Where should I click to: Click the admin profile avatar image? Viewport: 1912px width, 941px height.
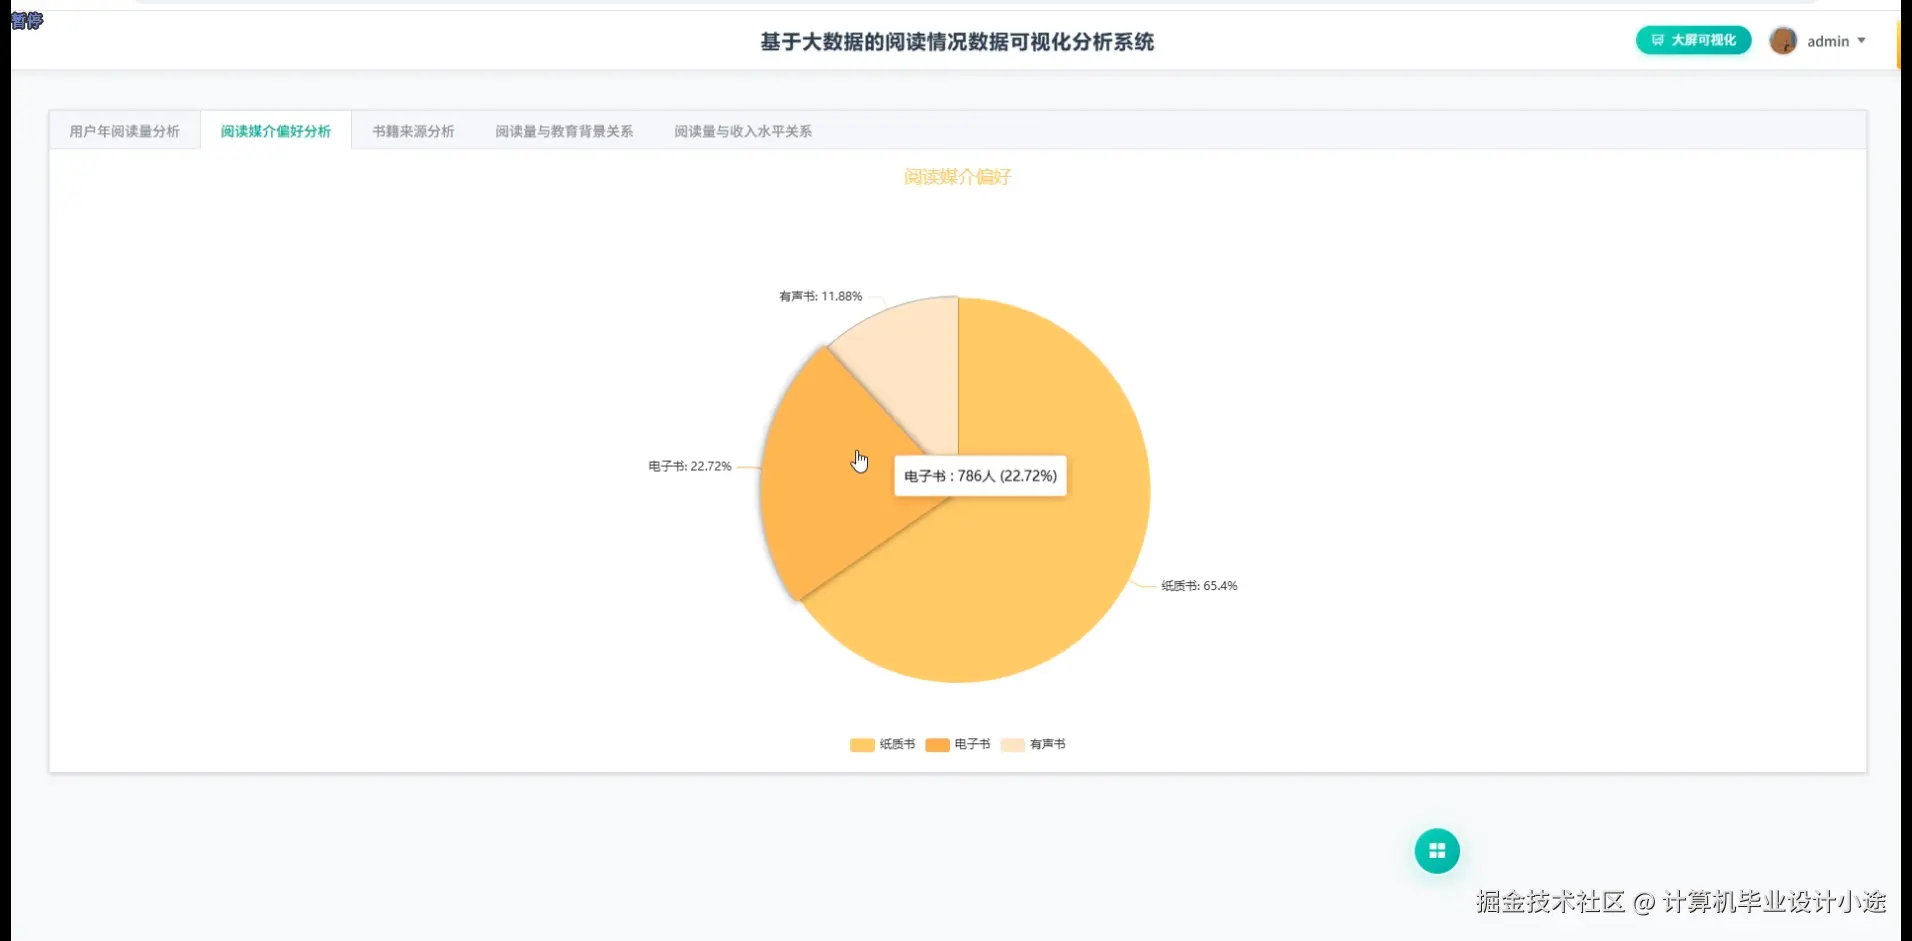tap(1783, 40)
